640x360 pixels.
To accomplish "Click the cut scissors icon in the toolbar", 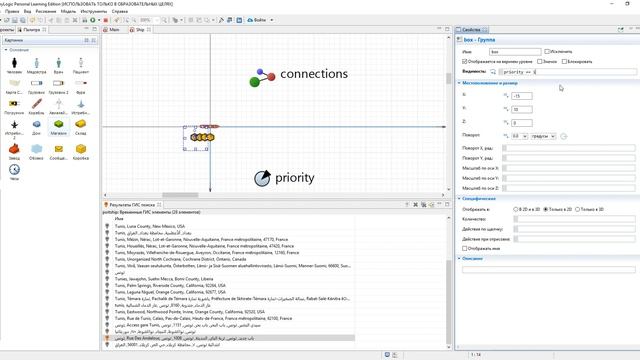I will tap(50, 20).
